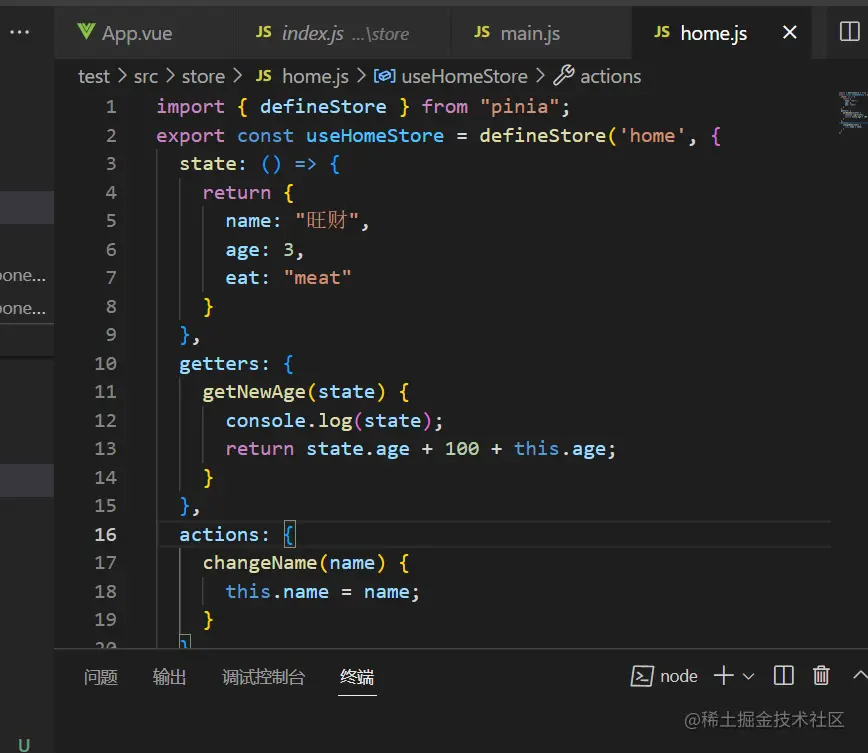Viewport: 868px width, 753px height.
Task: Open the 调试控制台 panel tab
Action: click(x=263, y=677)
